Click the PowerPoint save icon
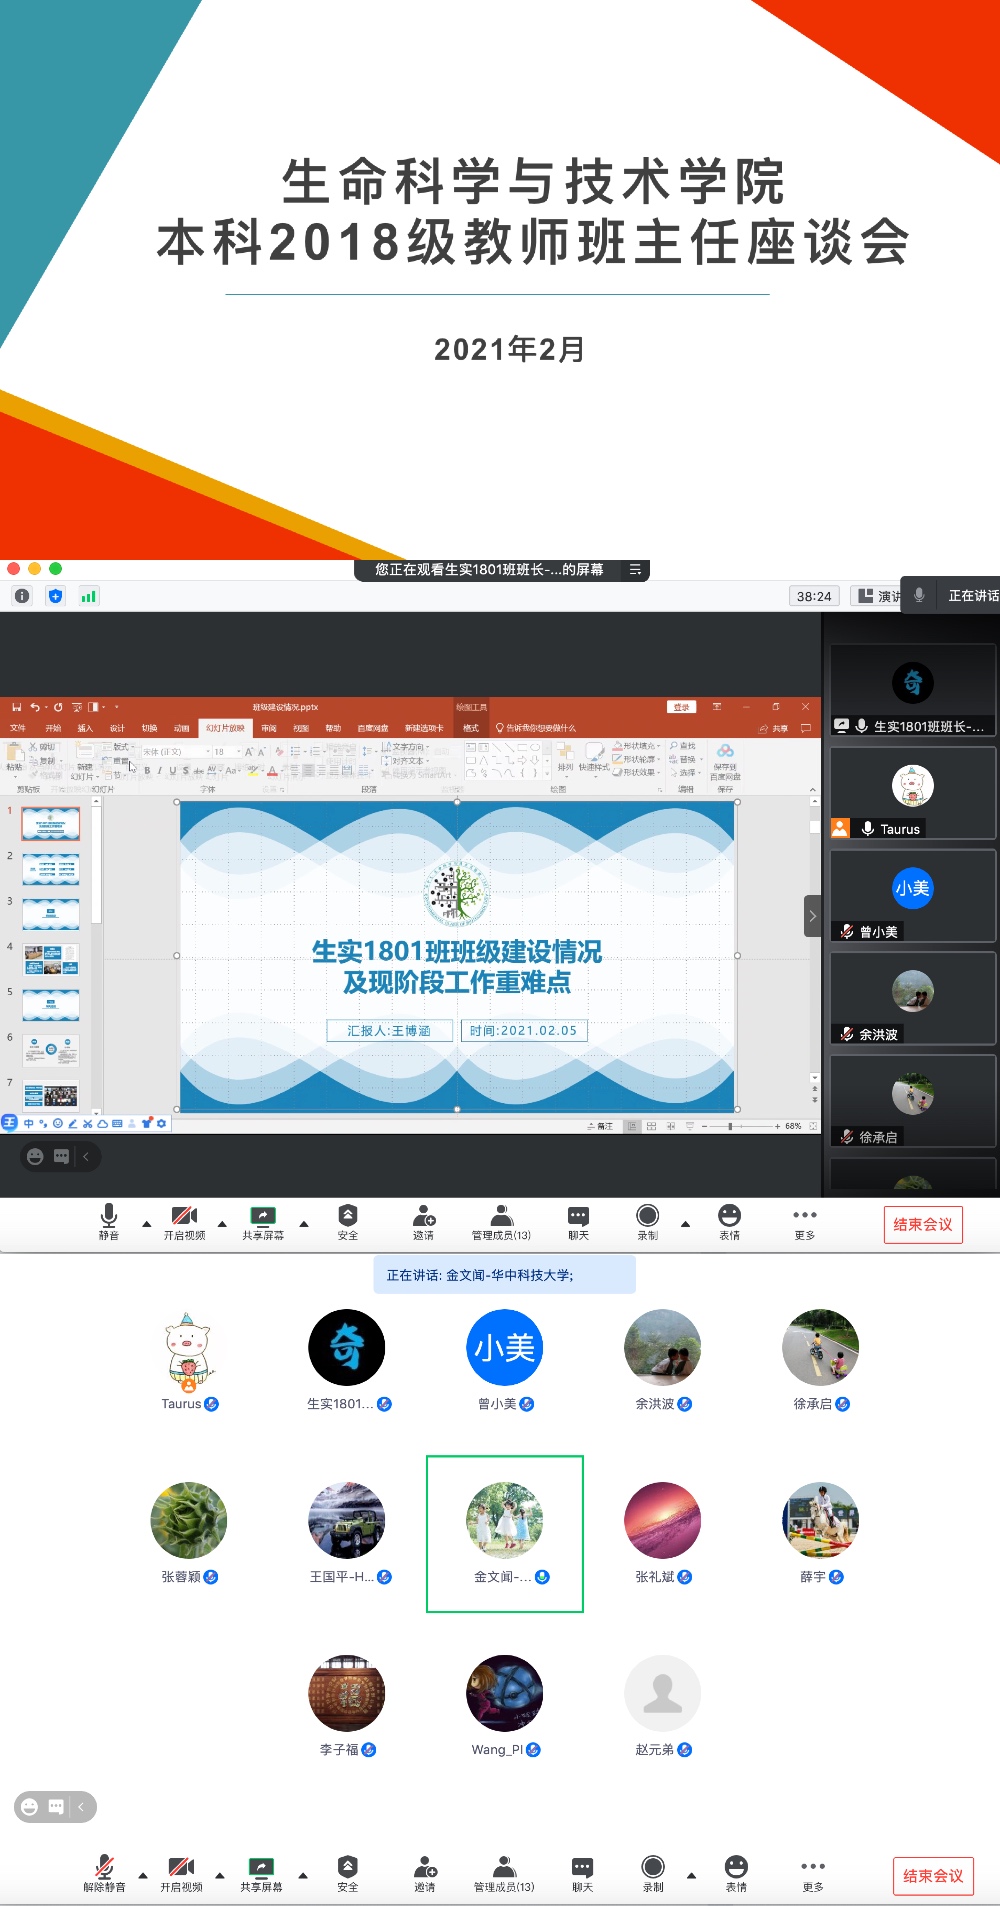The width and height of the screenshot is (1000, 1906). [17, 707]
